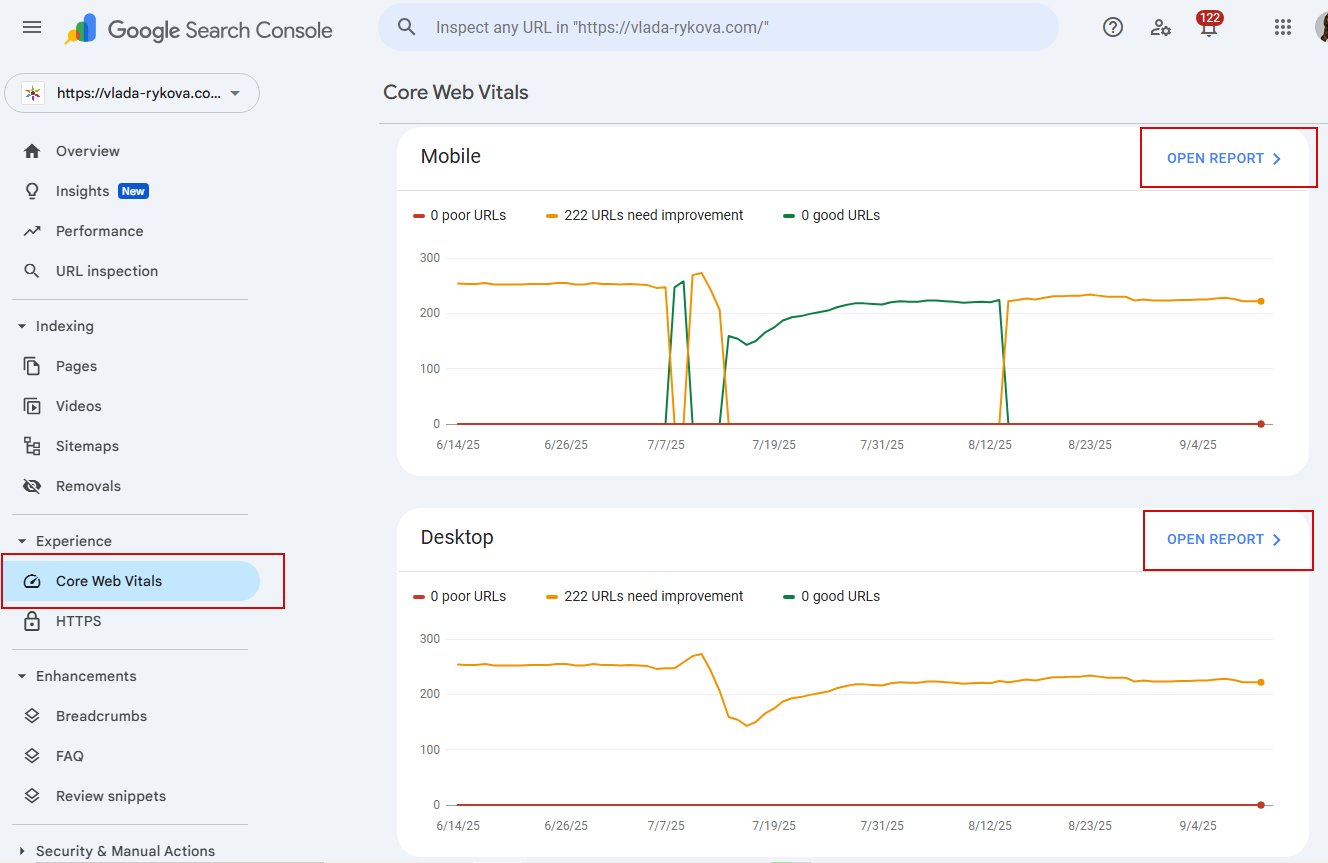Open the Mobile report
1328x863 pixels.
point(1224,158)
